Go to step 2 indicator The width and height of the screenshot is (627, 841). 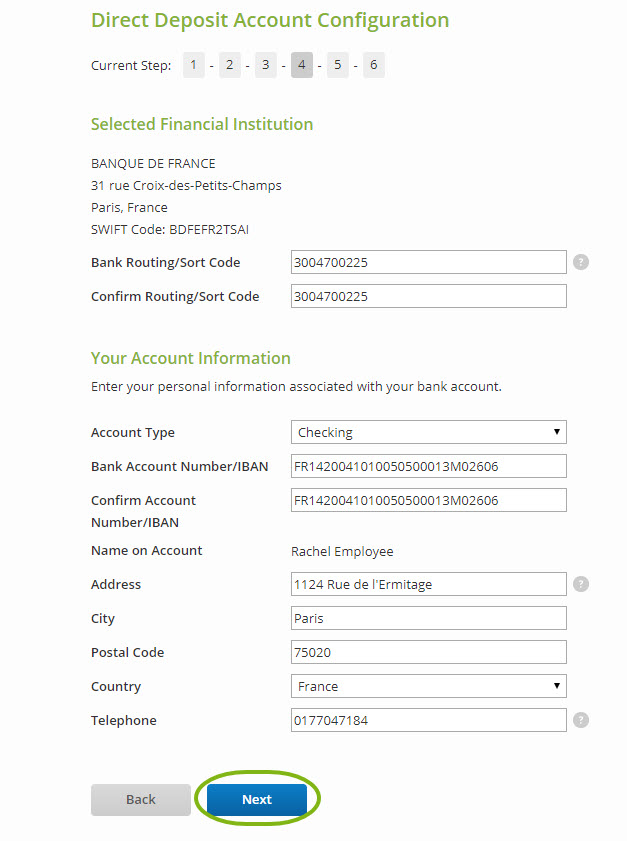click(230, 65)
